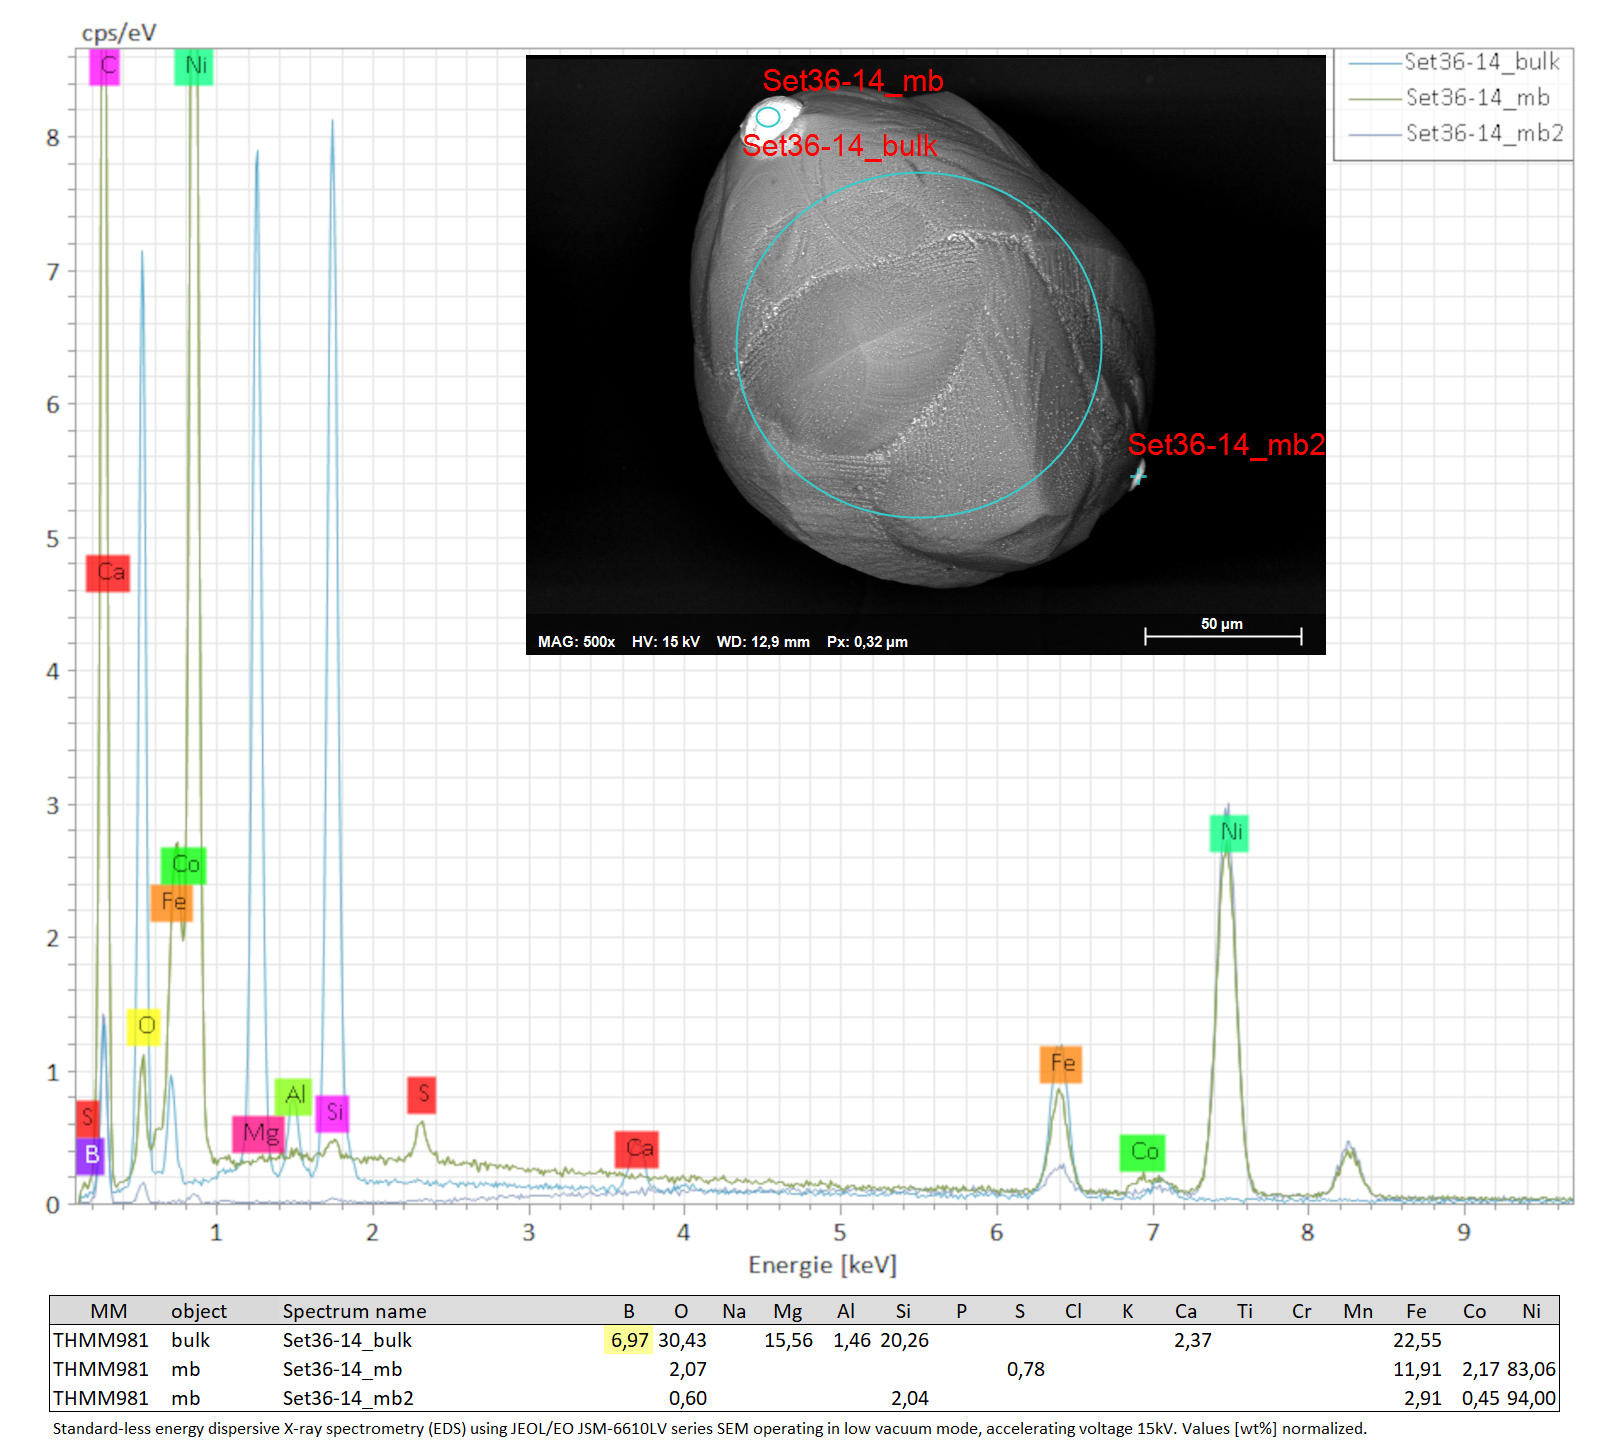Click the 'object' column header
This screenshot has height=1452, width=1600.
coord(199,1311)
